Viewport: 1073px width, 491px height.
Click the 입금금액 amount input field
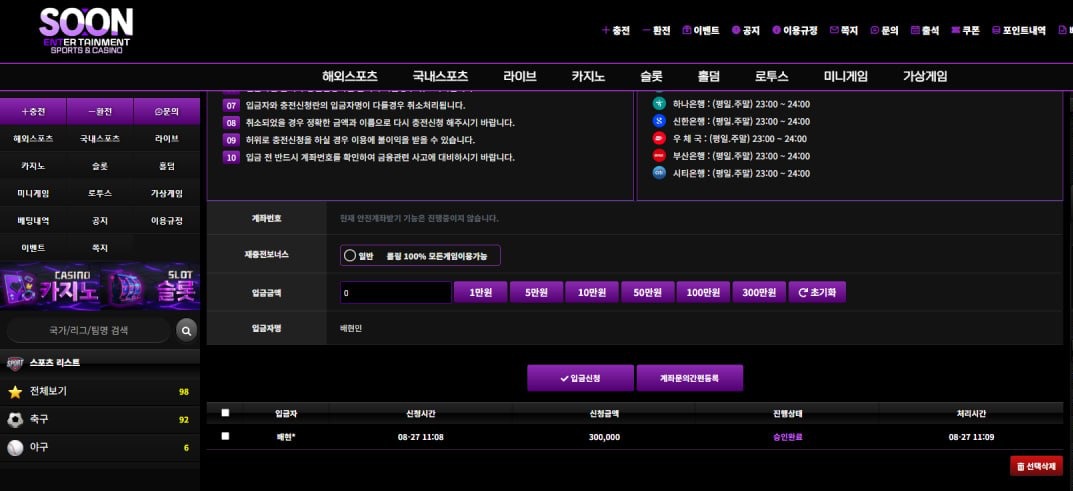pyautogui.click(x=395, y=293)
